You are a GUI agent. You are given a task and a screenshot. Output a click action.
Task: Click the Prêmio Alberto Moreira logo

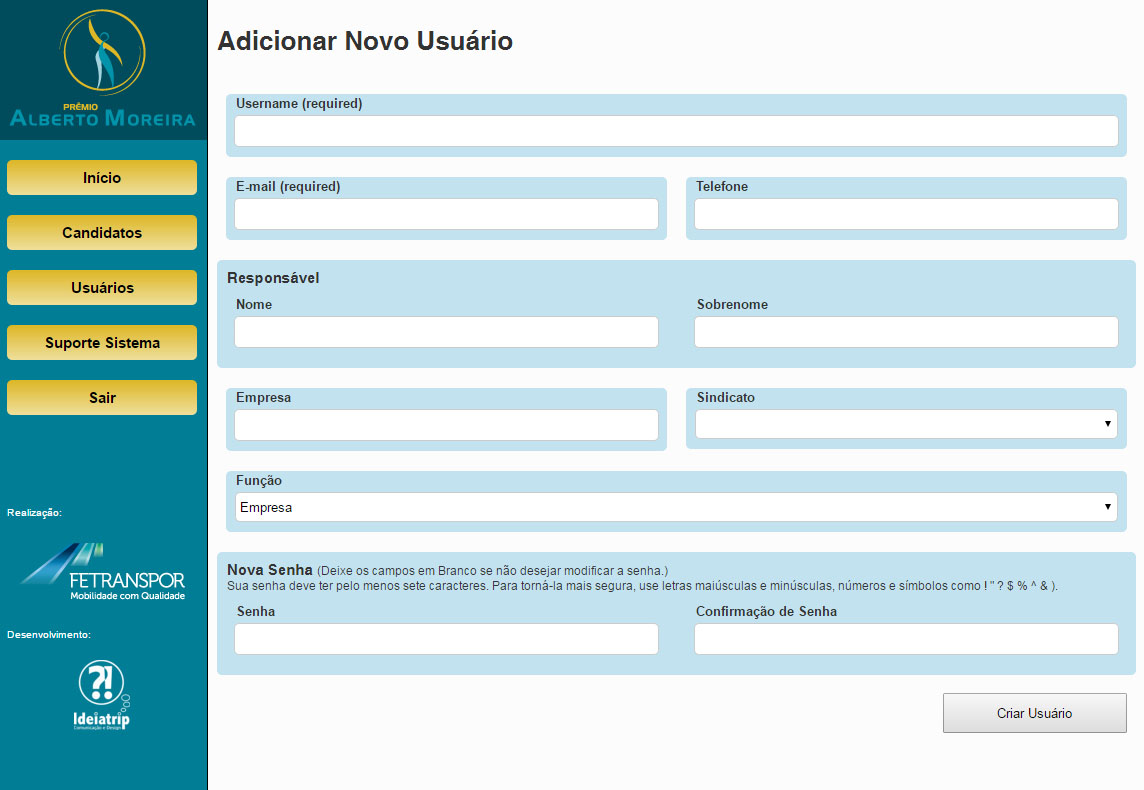click(103, 69)
